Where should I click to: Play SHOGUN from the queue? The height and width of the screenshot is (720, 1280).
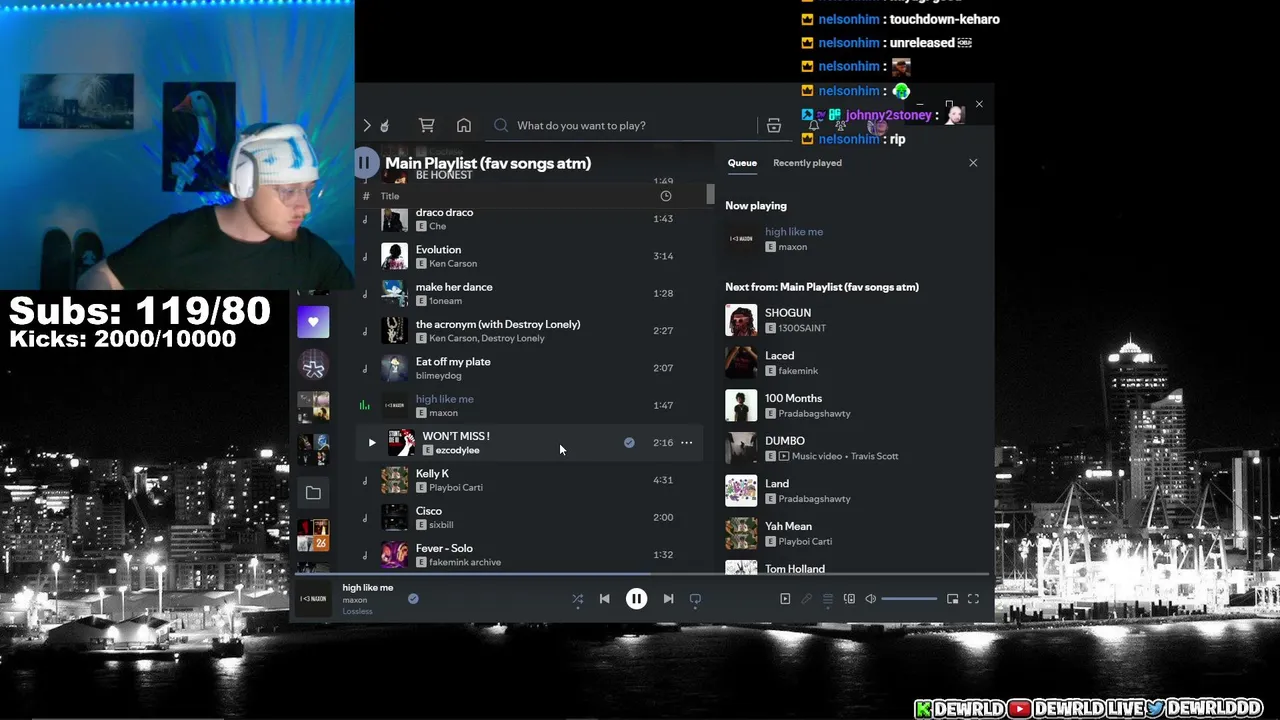tap(855, 320)
